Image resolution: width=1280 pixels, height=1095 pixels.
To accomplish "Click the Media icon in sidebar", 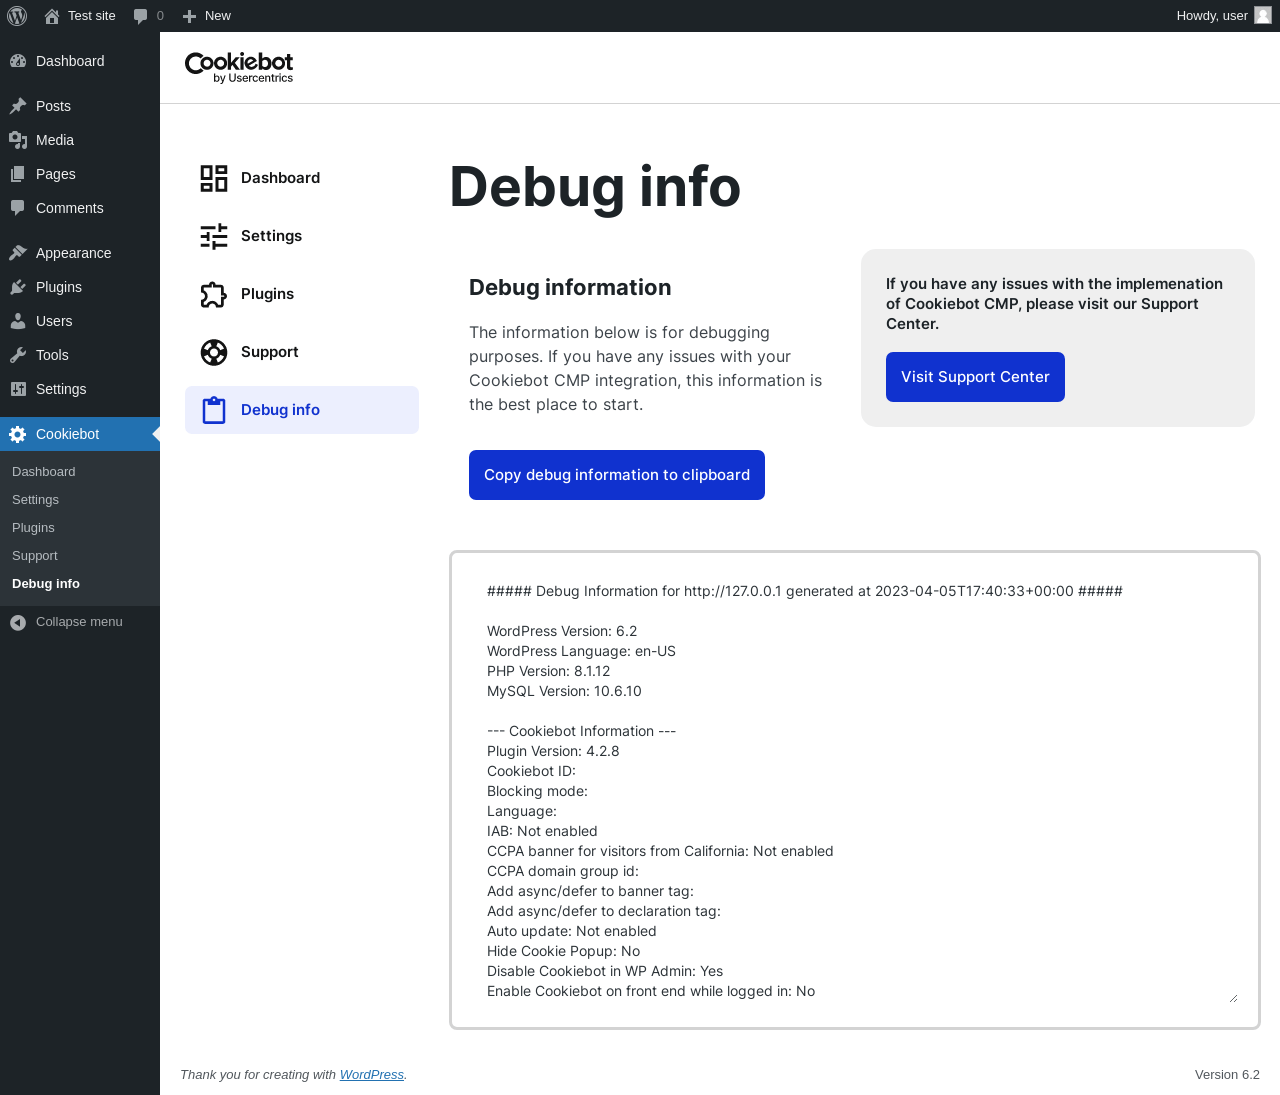I will tap(18, 140).
